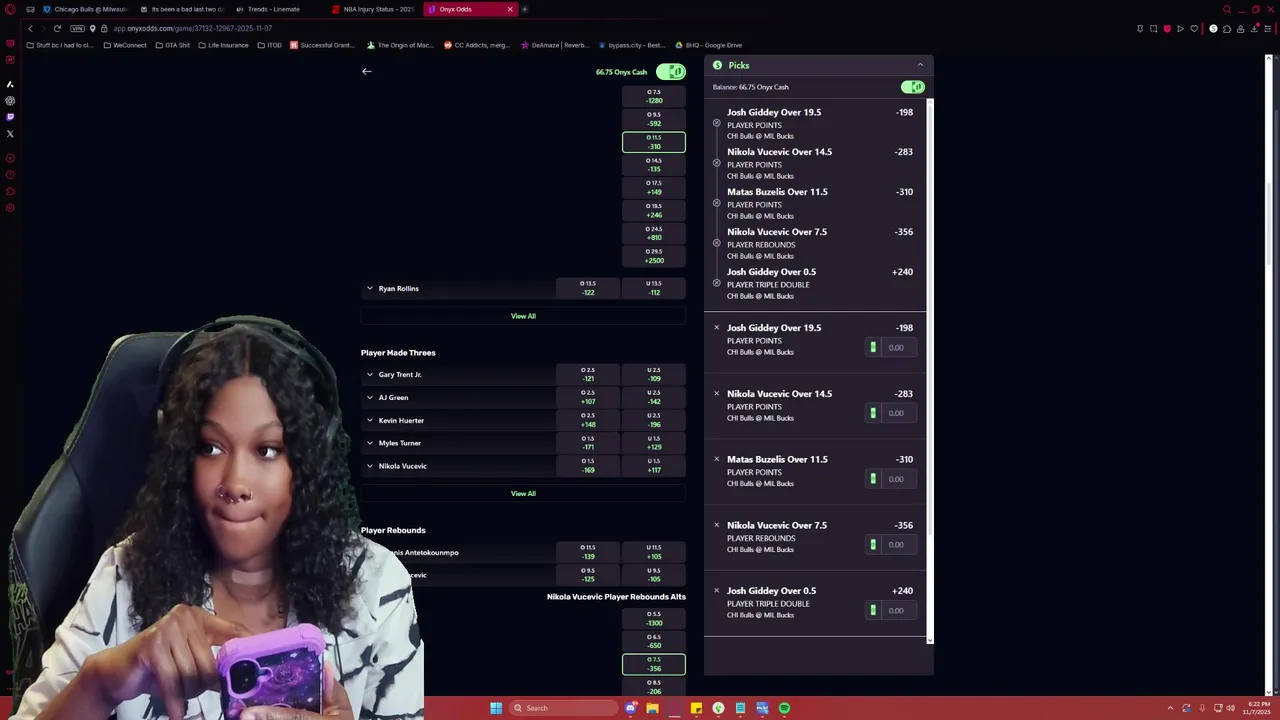The image size is (1280, 720).
Task: Delete single bet Nikola Vucevic Over 7.5
Action: click(x=716, y=525)
